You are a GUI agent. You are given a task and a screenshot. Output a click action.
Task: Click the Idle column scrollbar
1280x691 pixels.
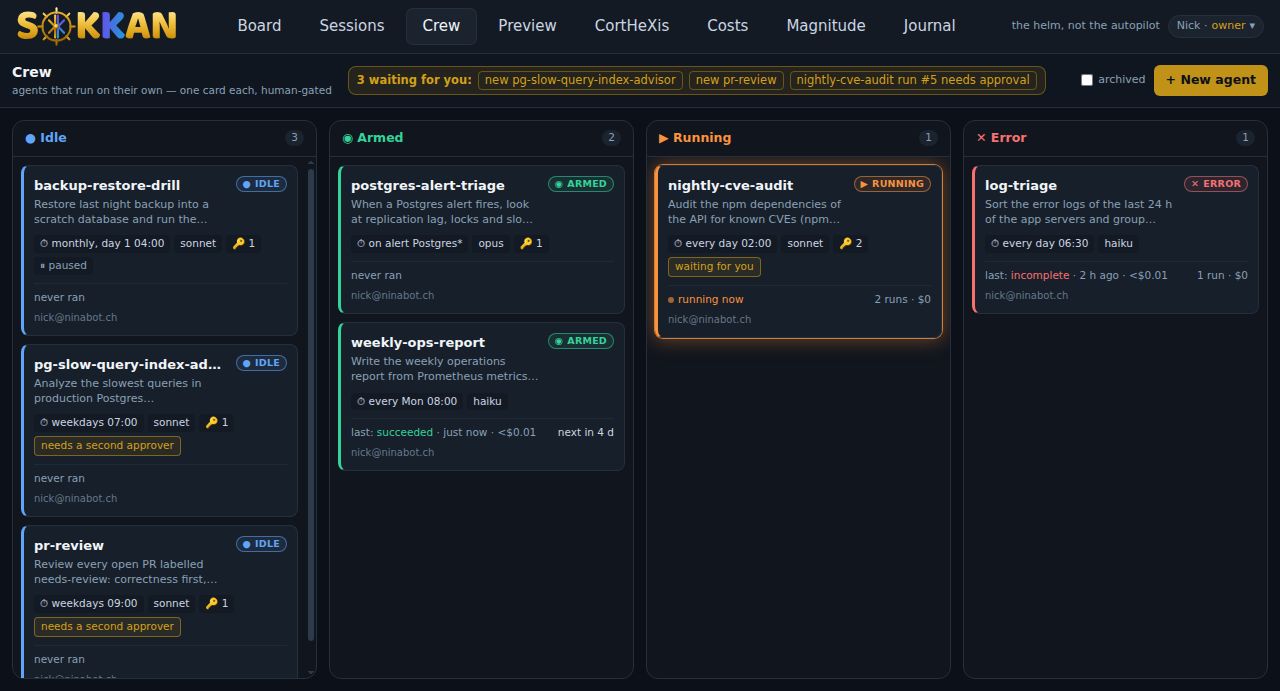tap(311, 405)
